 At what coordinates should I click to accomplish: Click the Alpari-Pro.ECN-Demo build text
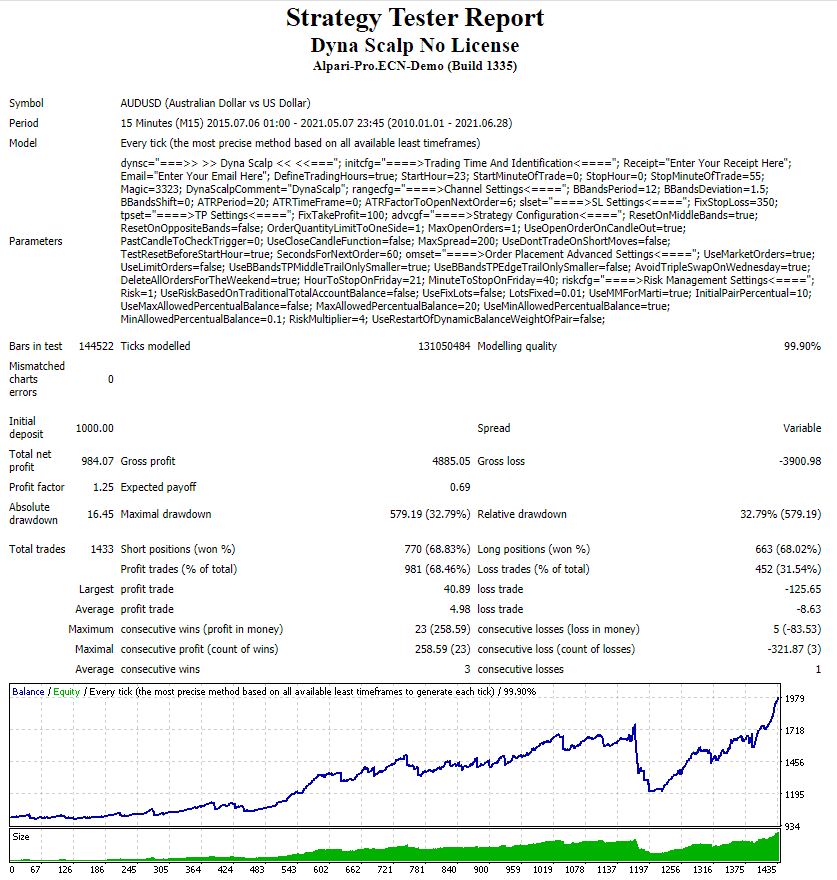pyautogui.click(x=415, y=66)
